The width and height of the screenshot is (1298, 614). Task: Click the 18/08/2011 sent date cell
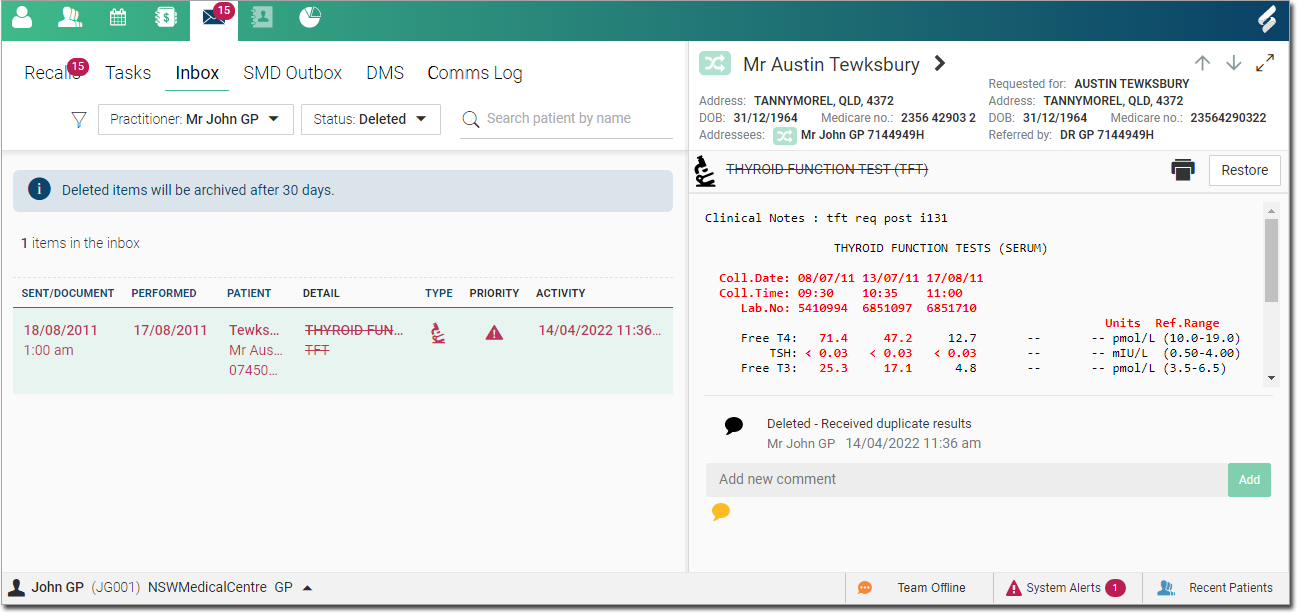[61, 331]
